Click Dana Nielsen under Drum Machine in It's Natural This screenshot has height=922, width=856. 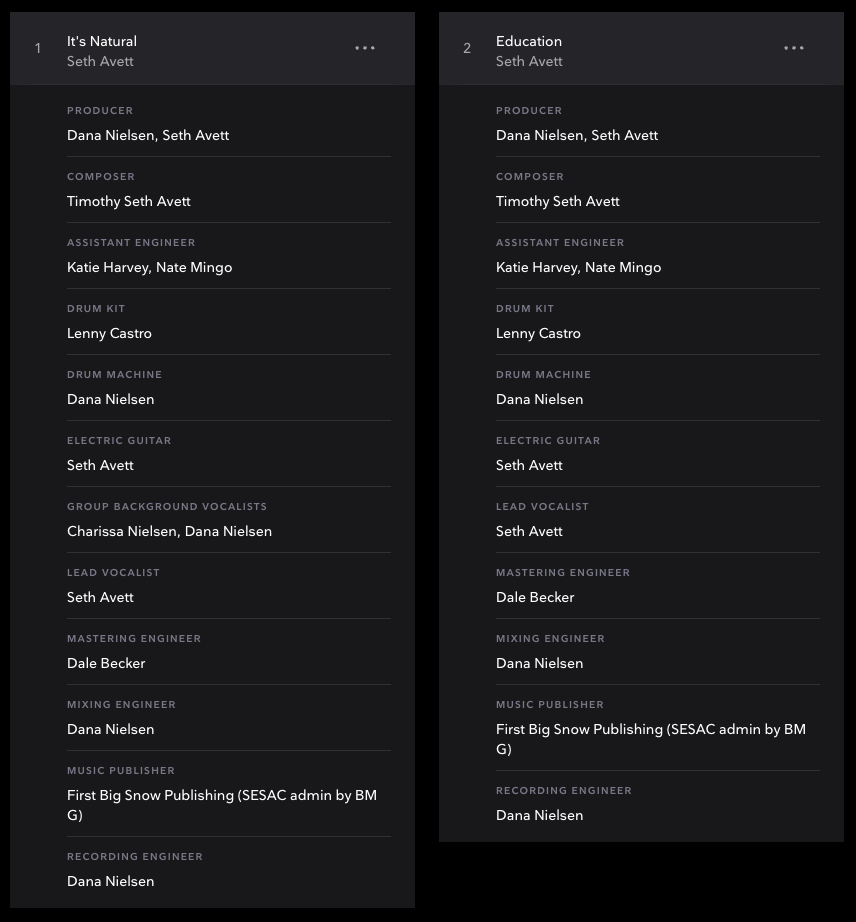(111, 399)
